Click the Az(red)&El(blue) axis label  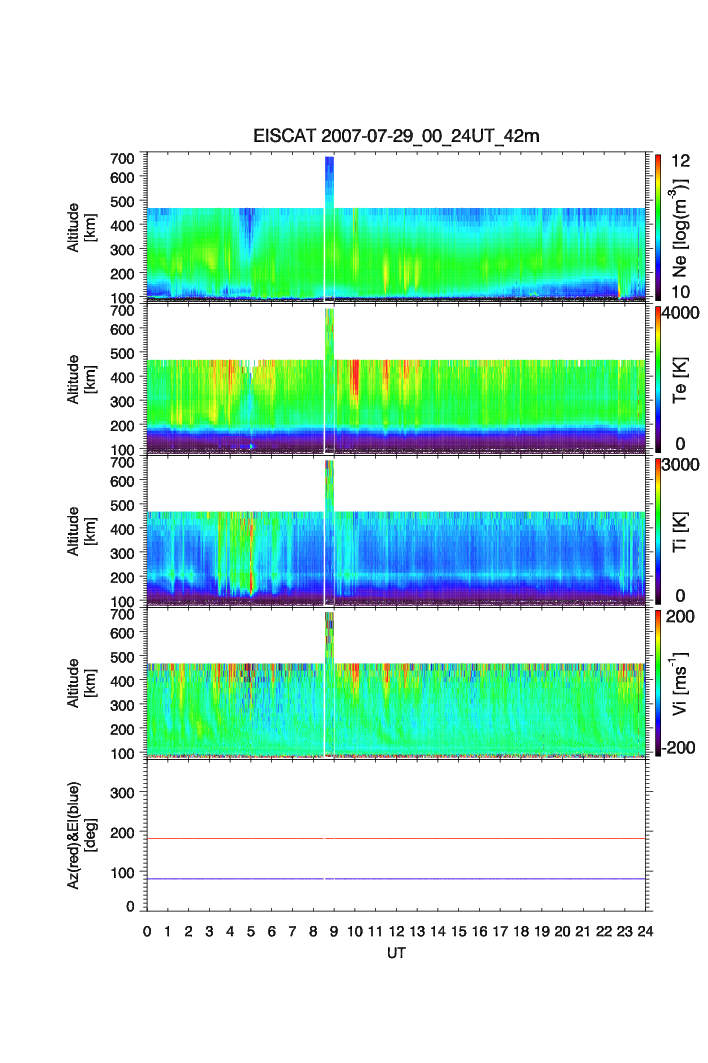[x=81, y=835]
